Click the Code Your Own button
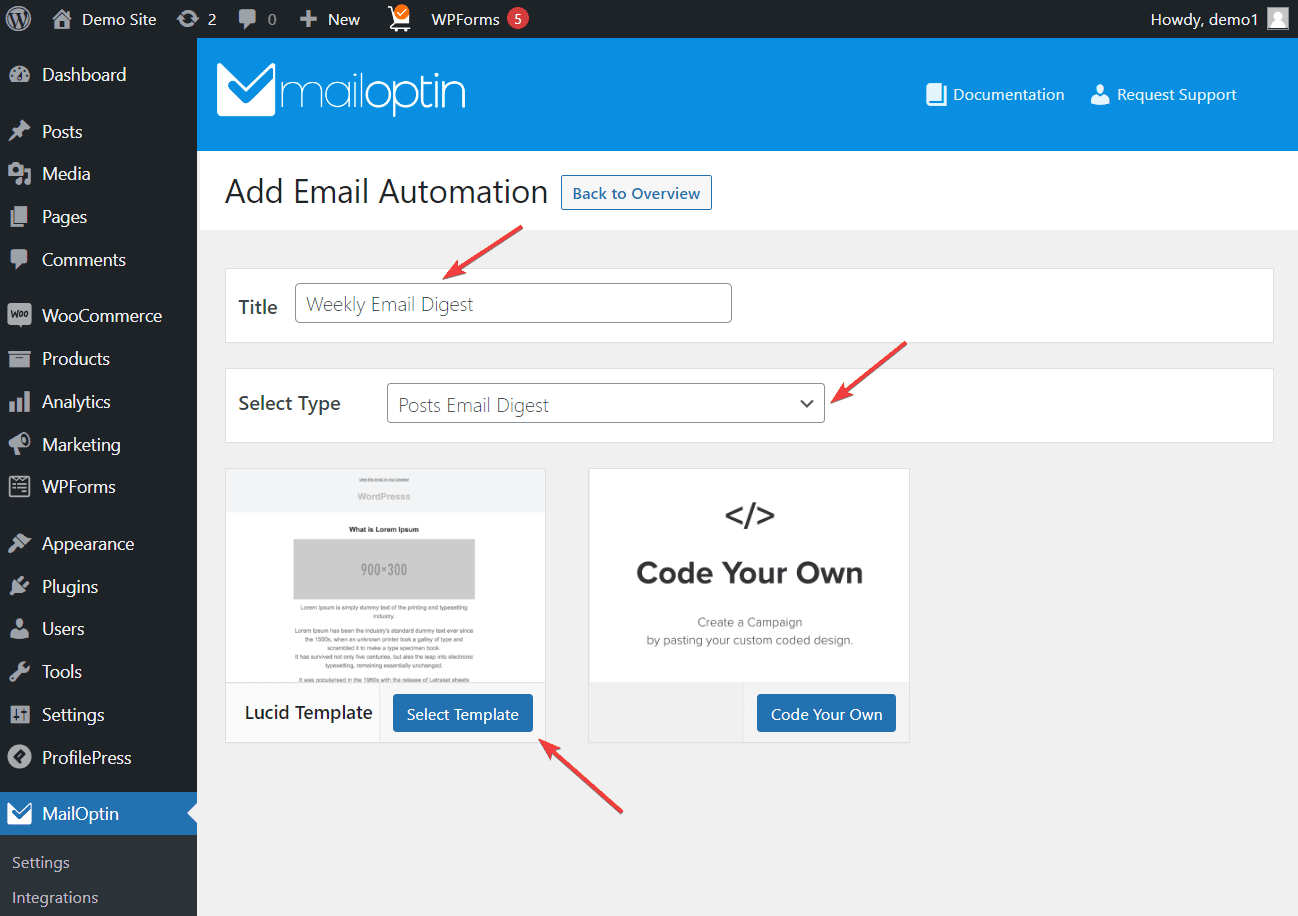Screen dimensions: 1298x916 click(826, 714)
